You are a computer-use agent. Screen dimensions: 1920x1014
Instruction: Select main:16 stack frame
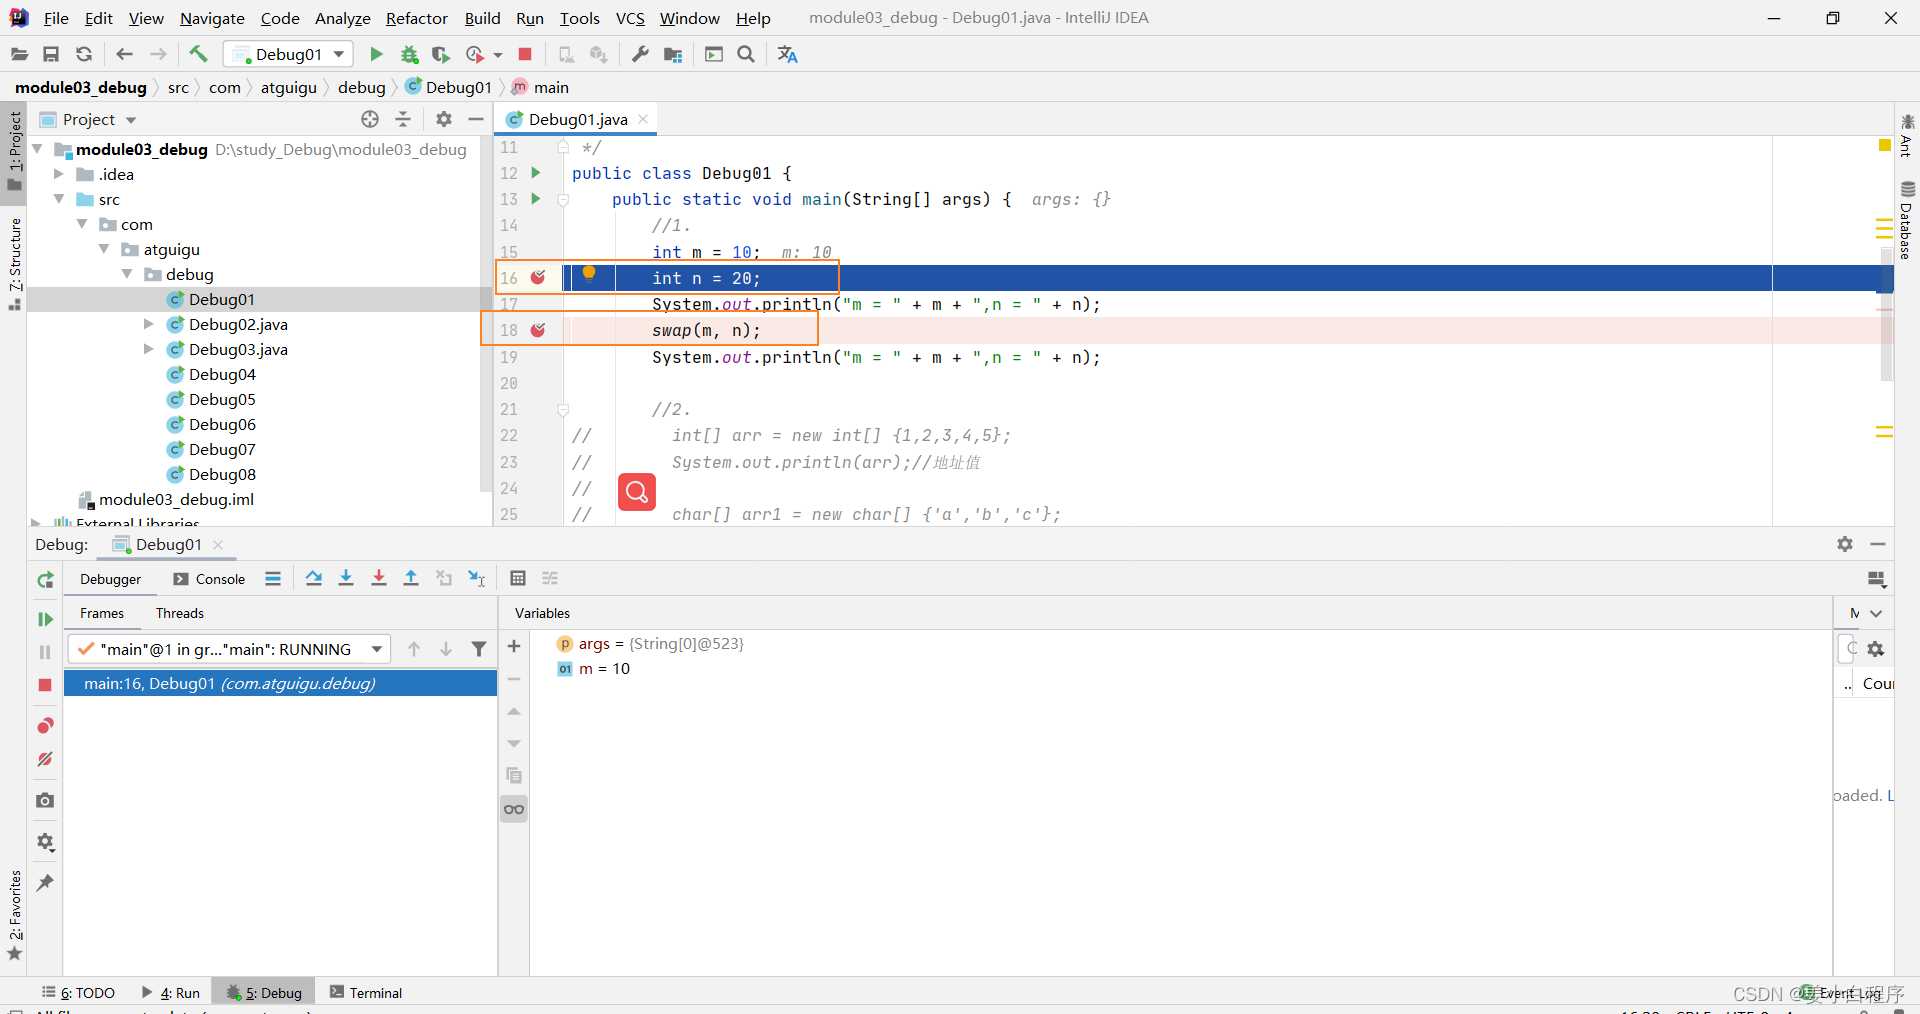coord(280,683)
